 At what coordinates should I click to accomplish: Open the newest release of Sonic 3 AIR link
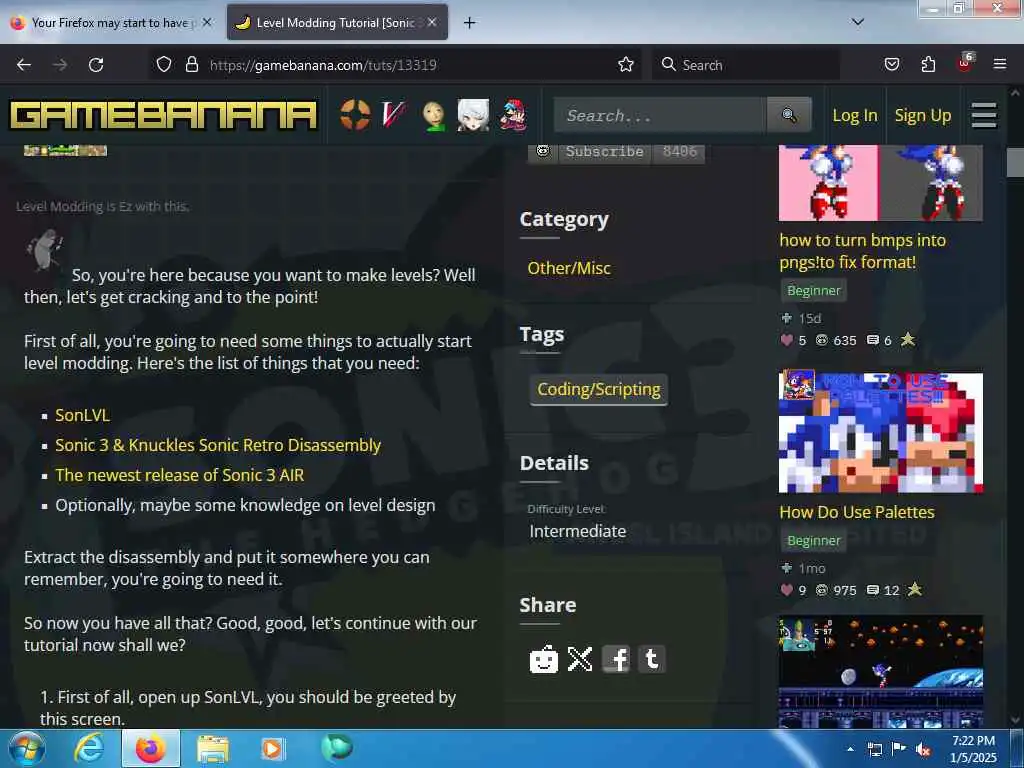[x=180, y=475]
